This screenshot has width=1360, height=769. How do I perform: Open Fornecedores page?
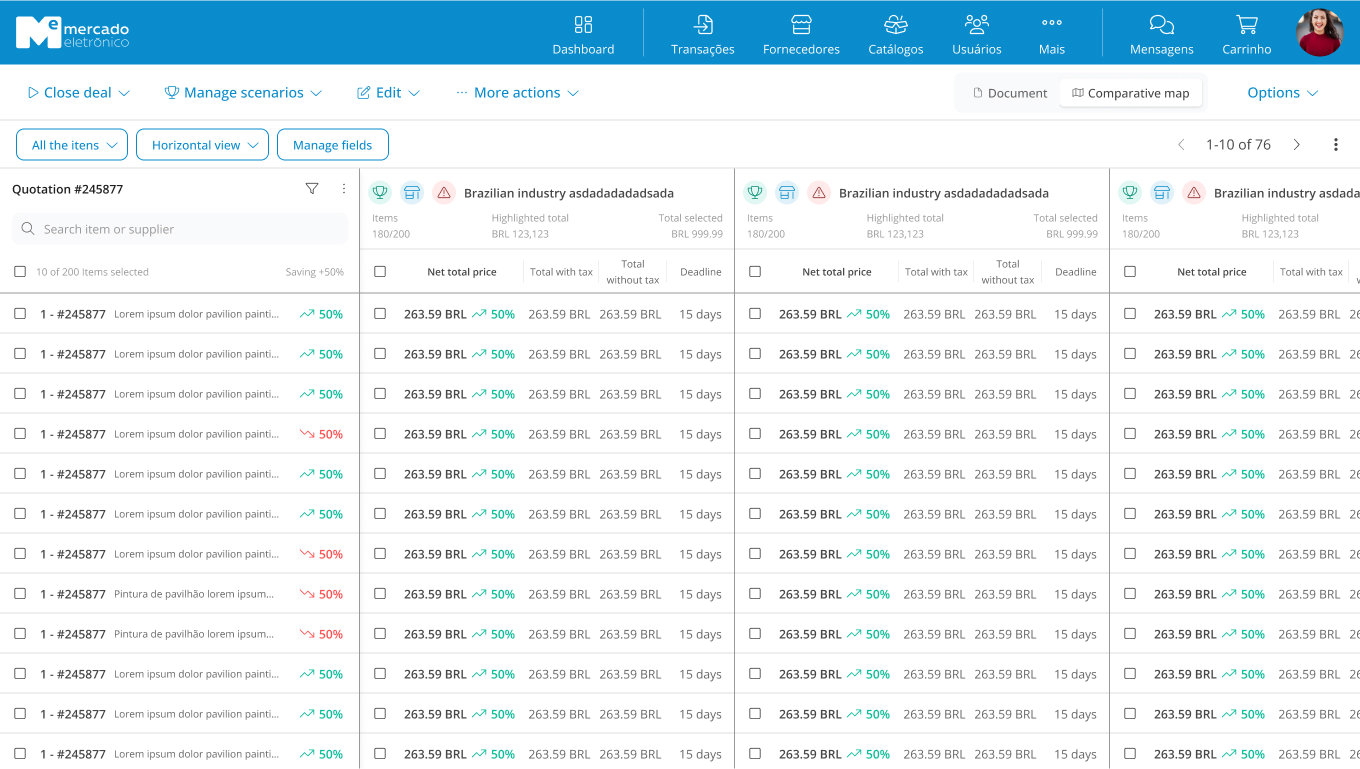tap(801, 34)
